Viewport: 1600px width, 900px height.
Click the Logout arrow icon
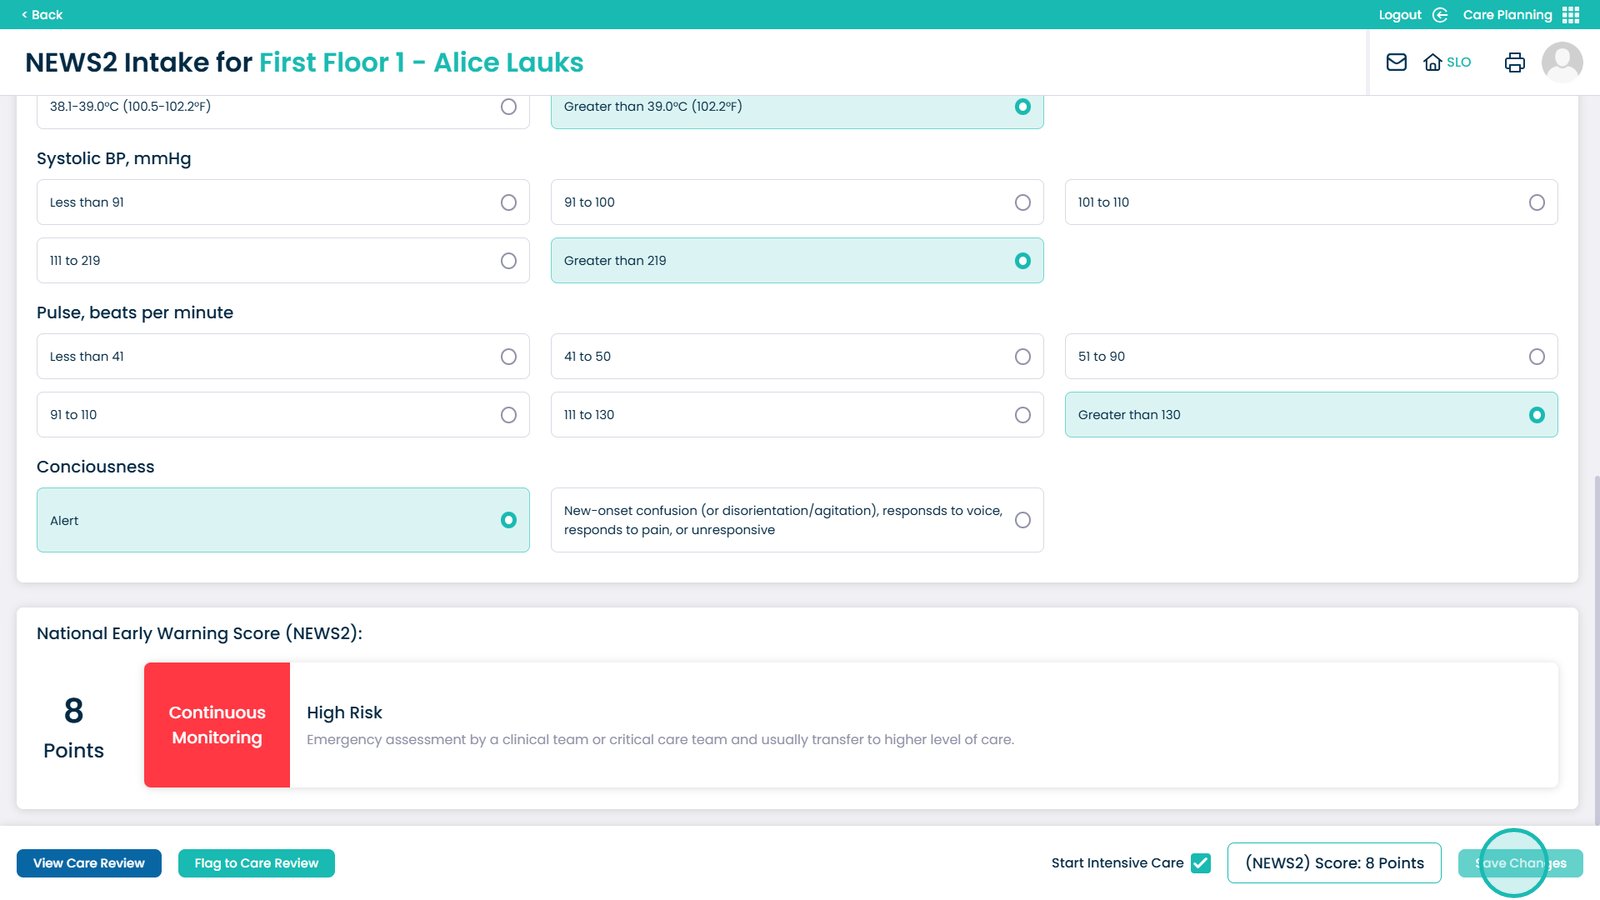tap(1440, 15)
